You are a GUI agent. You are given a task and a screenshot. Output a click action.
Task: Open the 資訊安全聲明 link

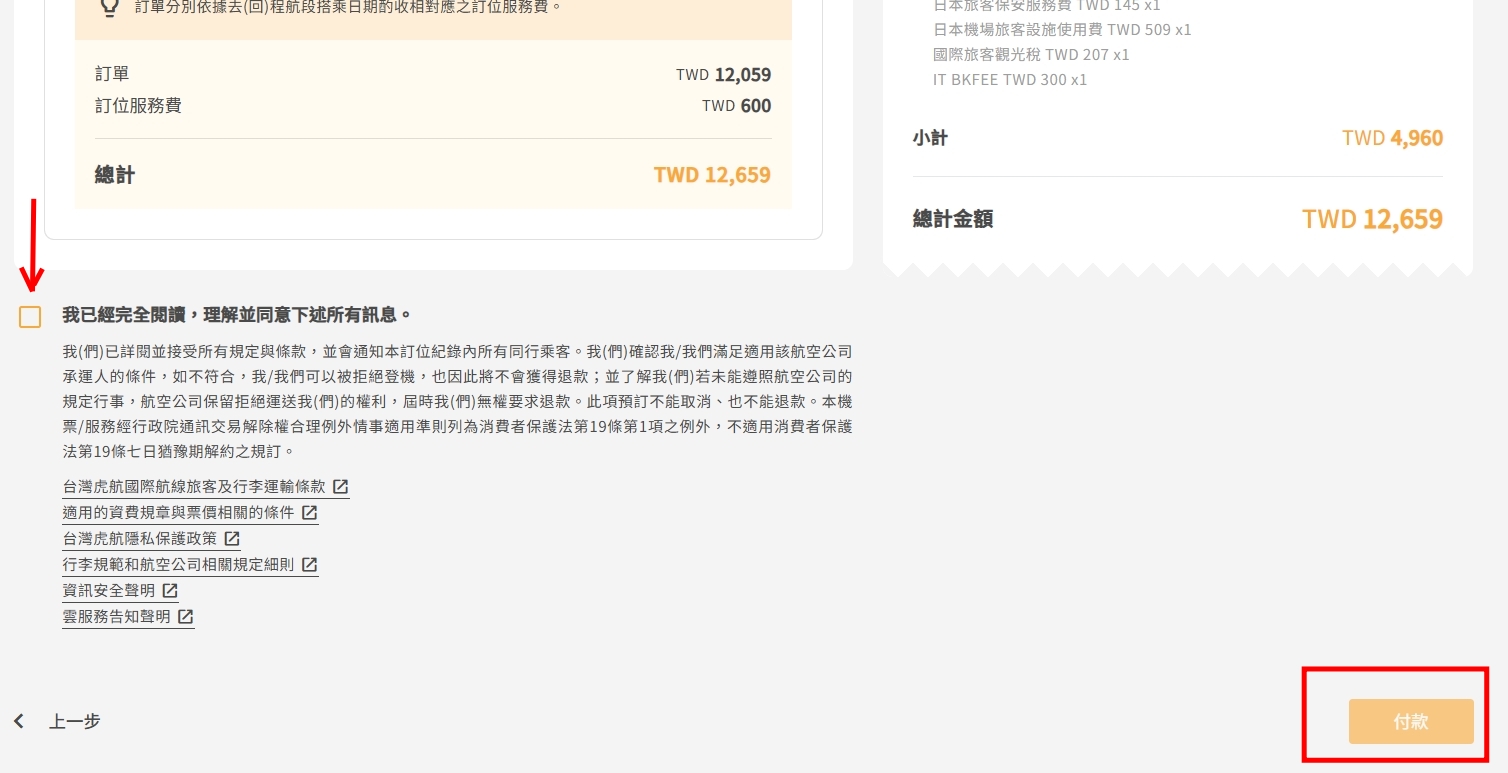click(108, 591)
